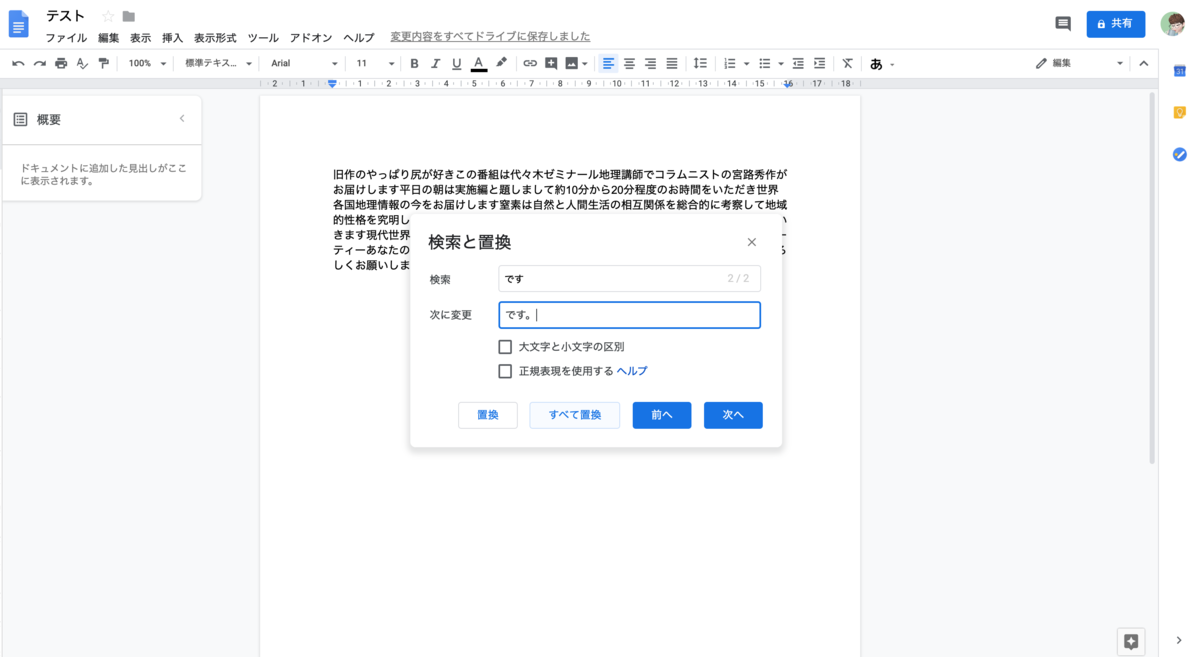Apply text highlight color
1200x657 pixels.
[x=500, y=63]
